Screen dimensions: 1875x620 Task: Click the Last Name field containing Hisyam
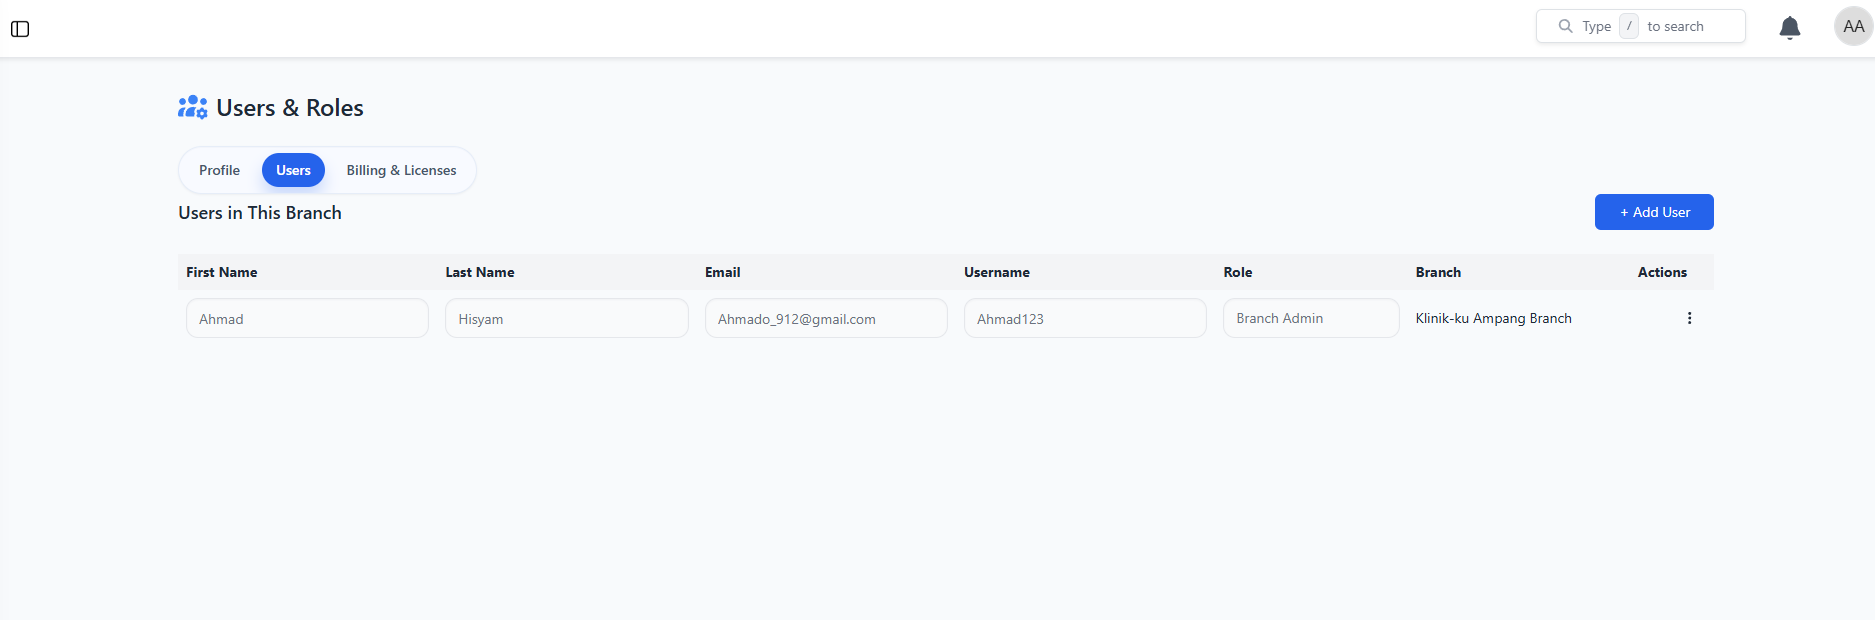click(x=566, y=318)
